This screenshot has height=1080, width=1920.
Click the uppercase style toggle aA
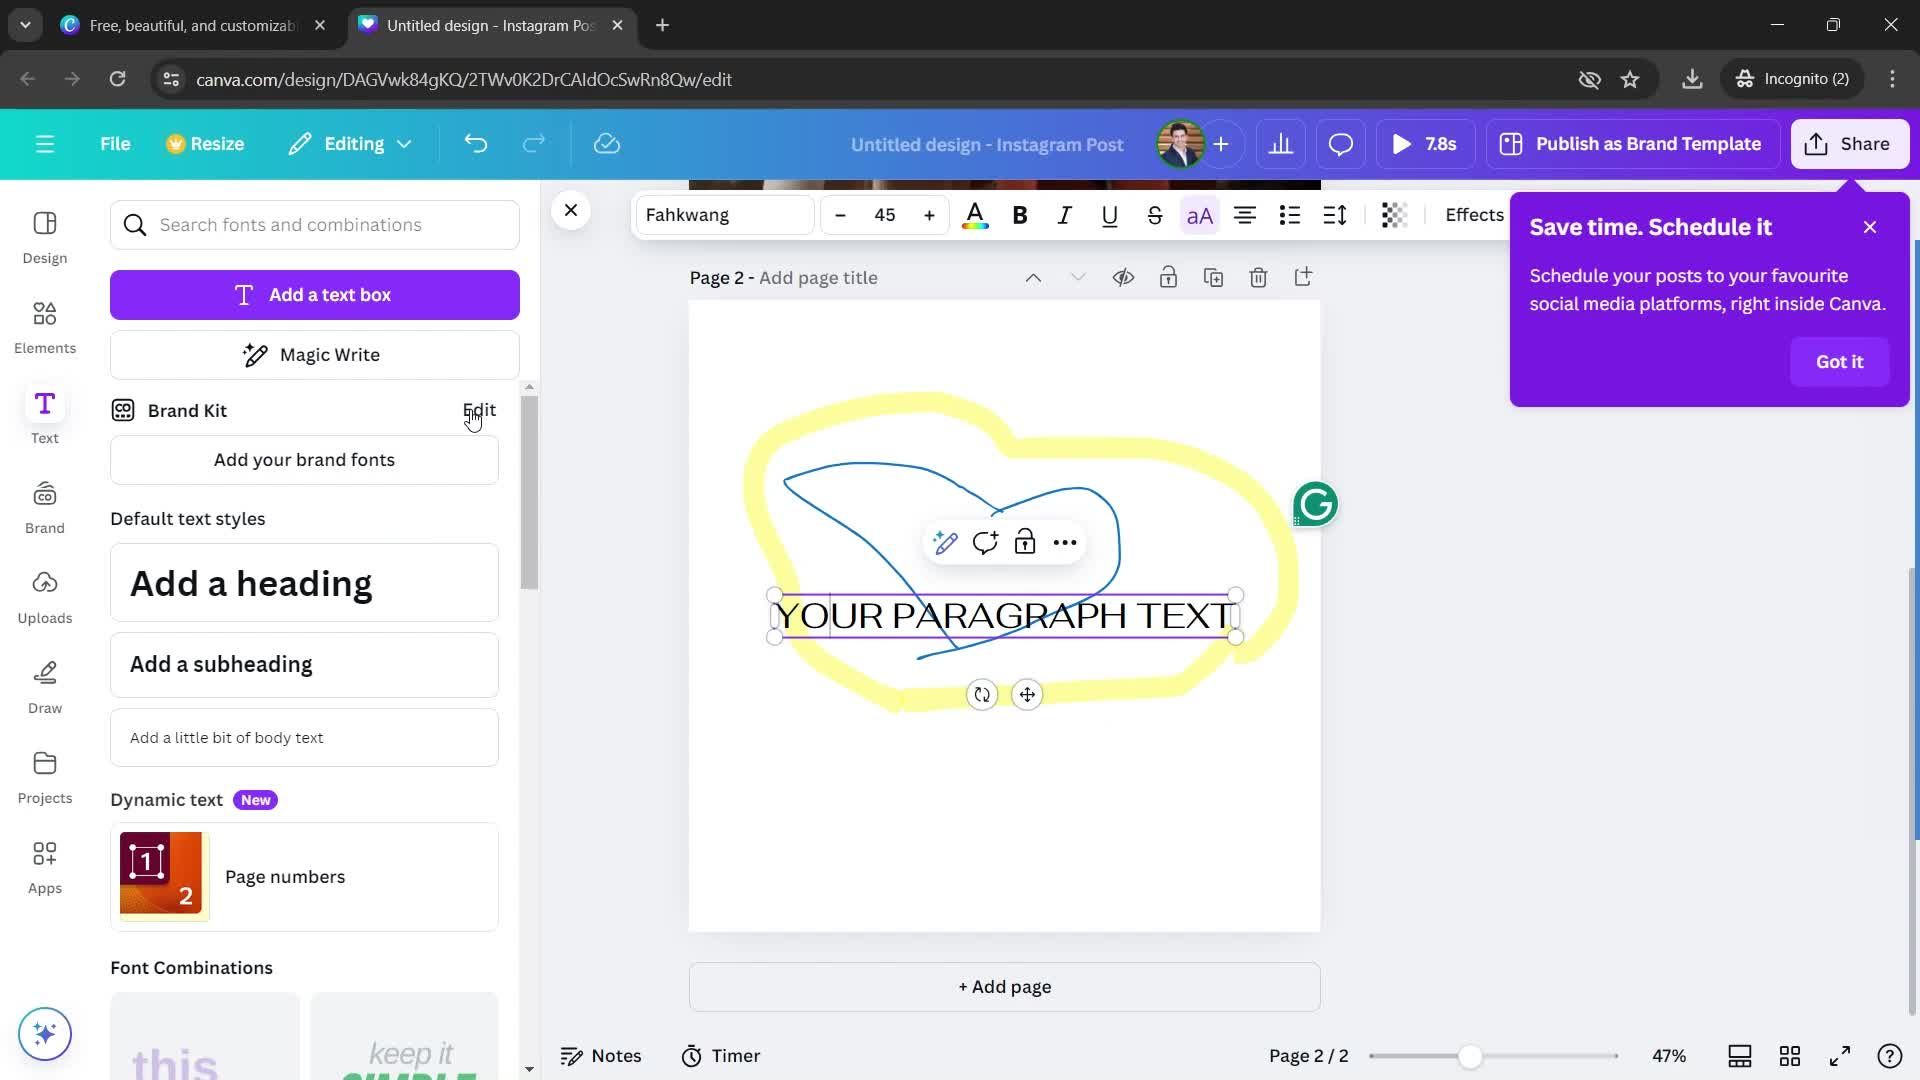click(1197, 215)
